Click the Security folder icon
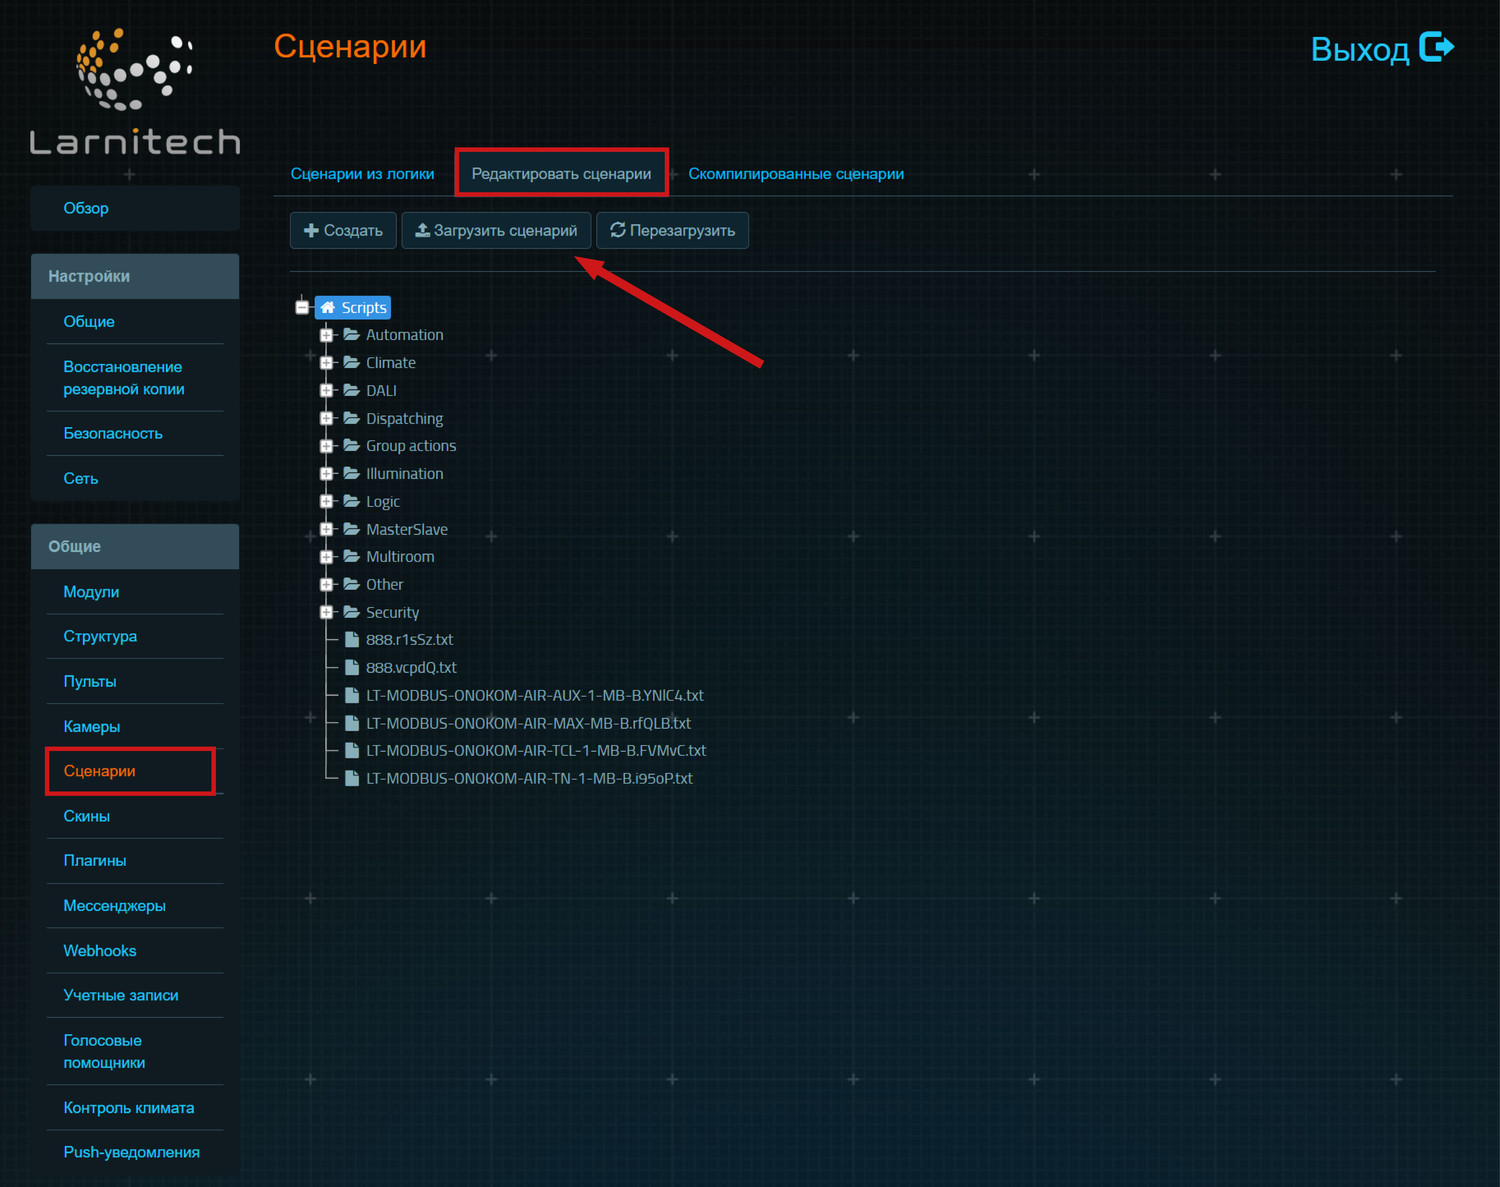The image size is (1500, 1187). point(352,612)
